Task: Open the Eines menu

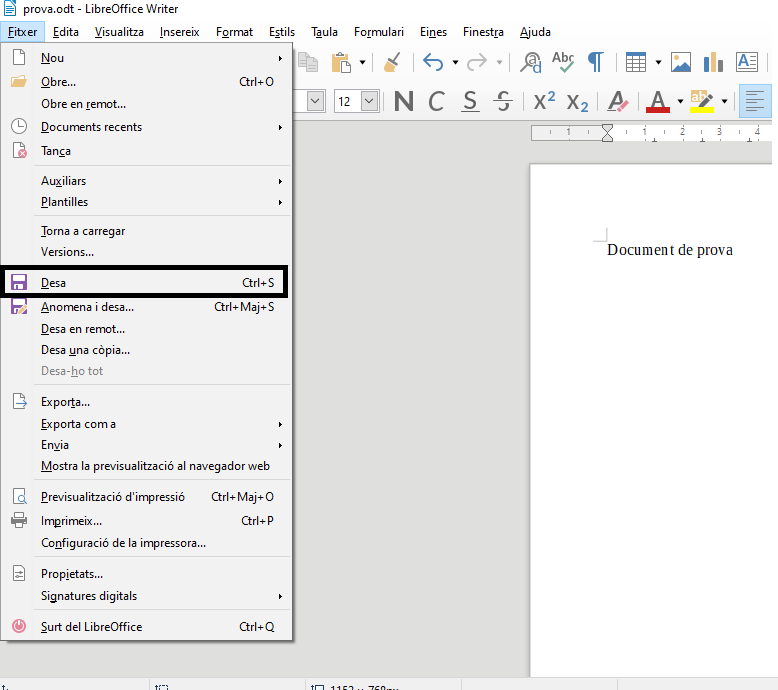Action: point(433,32)
